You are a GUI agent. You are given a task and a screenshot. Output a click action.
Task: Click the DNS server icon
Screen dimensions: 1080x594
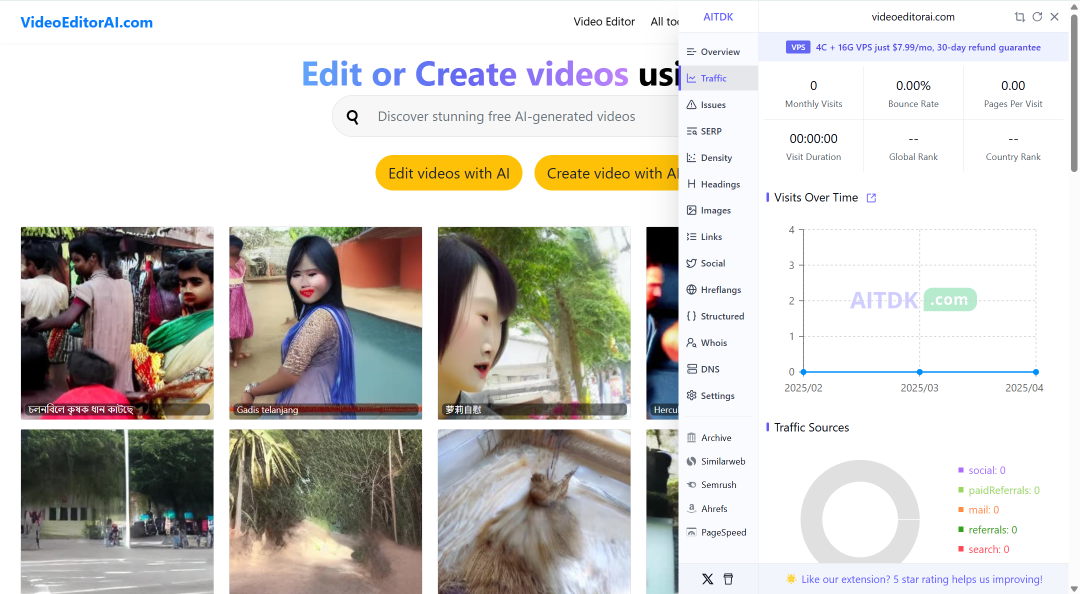click(692, 369)
